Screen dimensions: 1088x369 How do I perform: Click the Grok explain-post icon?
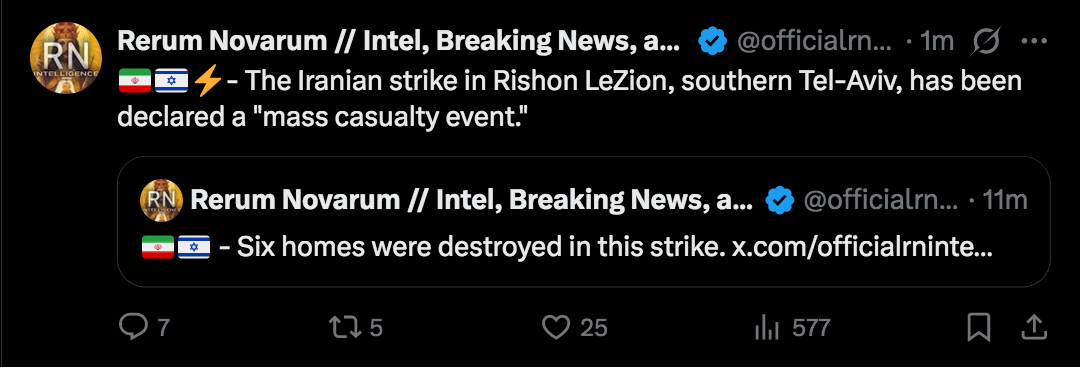[x=986, y=42]
